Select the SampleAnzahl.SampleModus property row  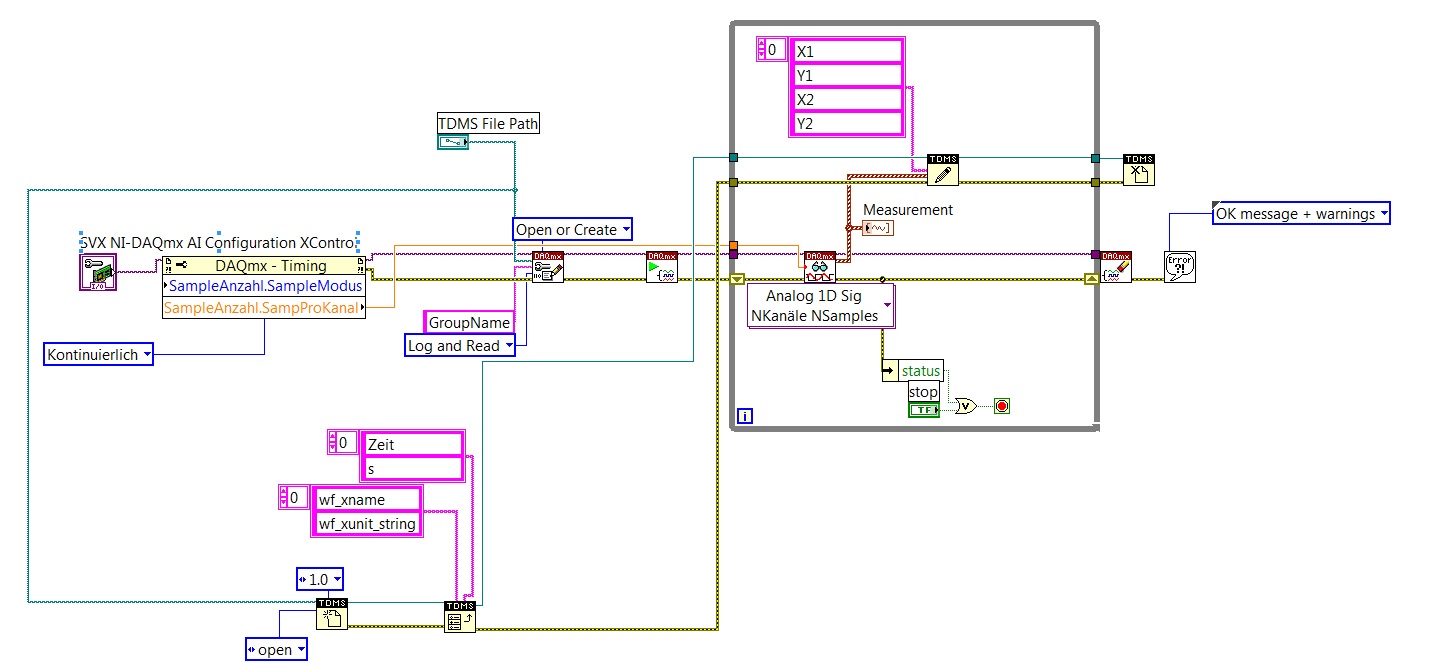click(263, 286)
